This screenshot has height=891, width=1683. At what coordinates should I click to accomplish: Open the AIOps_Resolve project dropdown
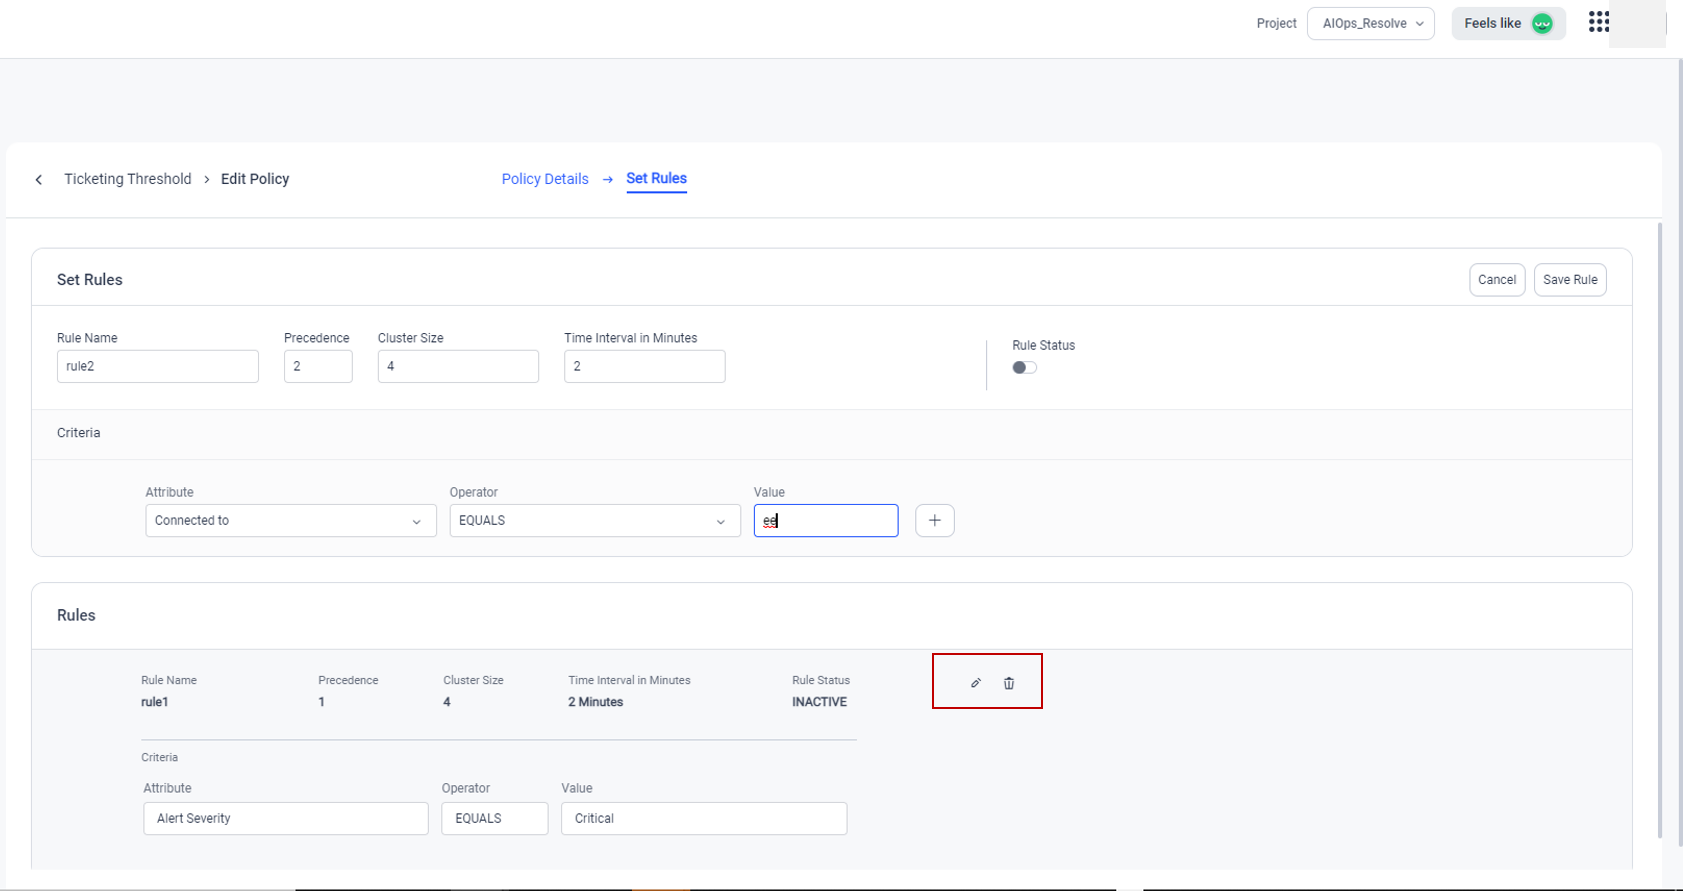point(1370,23)
